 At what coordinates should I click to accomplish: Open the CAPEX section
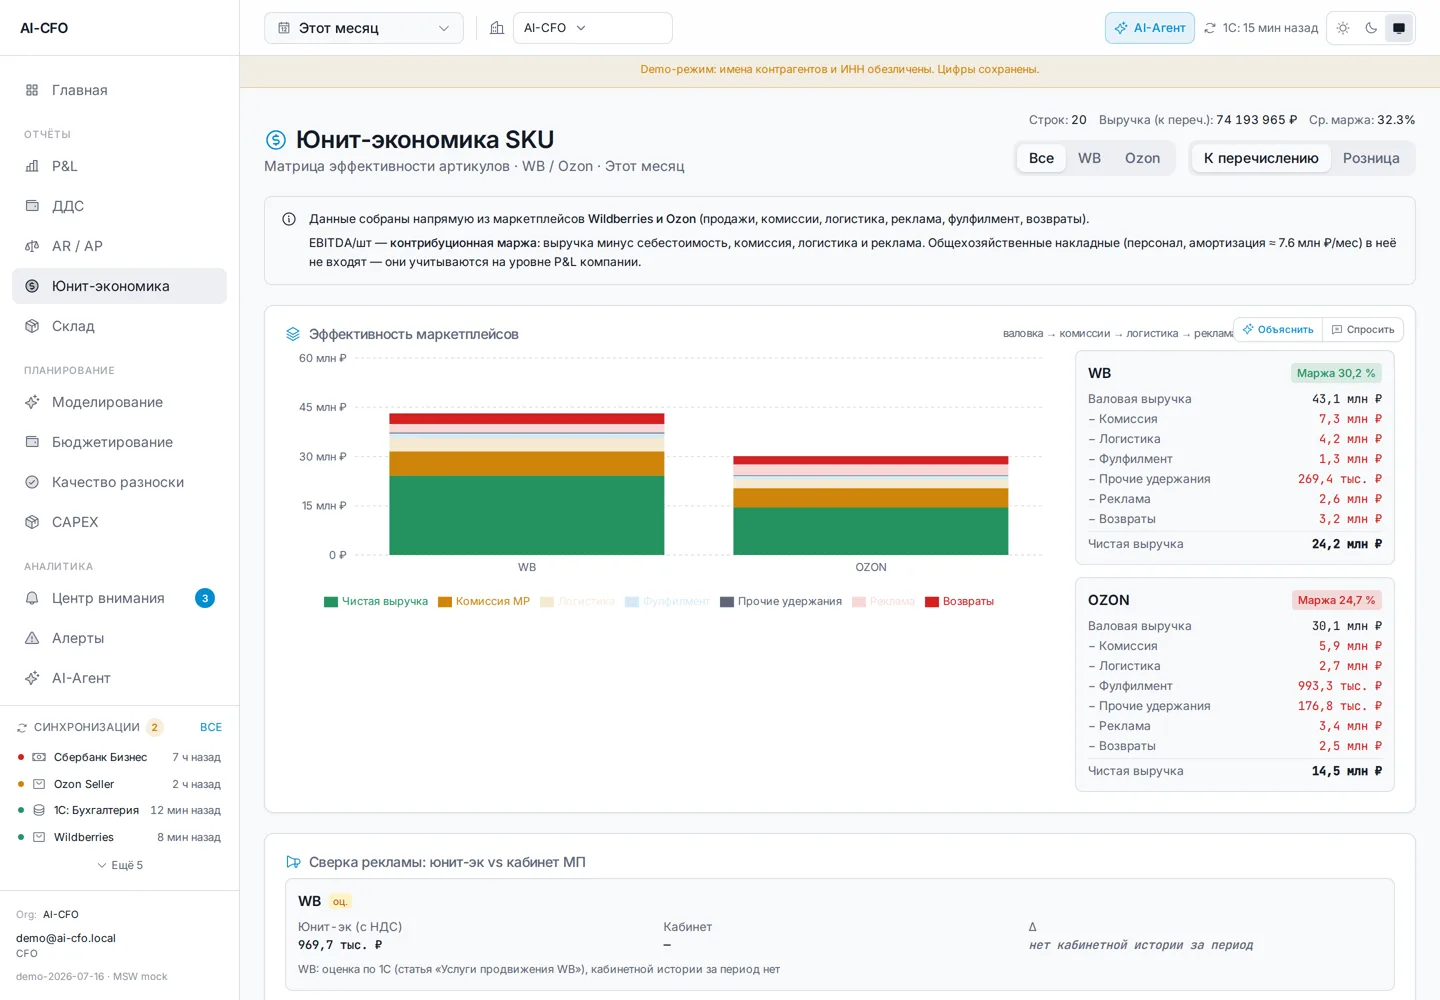119,522
